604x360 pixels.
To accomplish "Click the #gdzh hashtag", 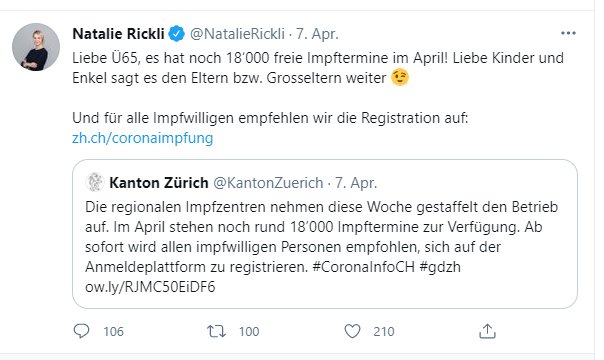I will coord(440,267).
